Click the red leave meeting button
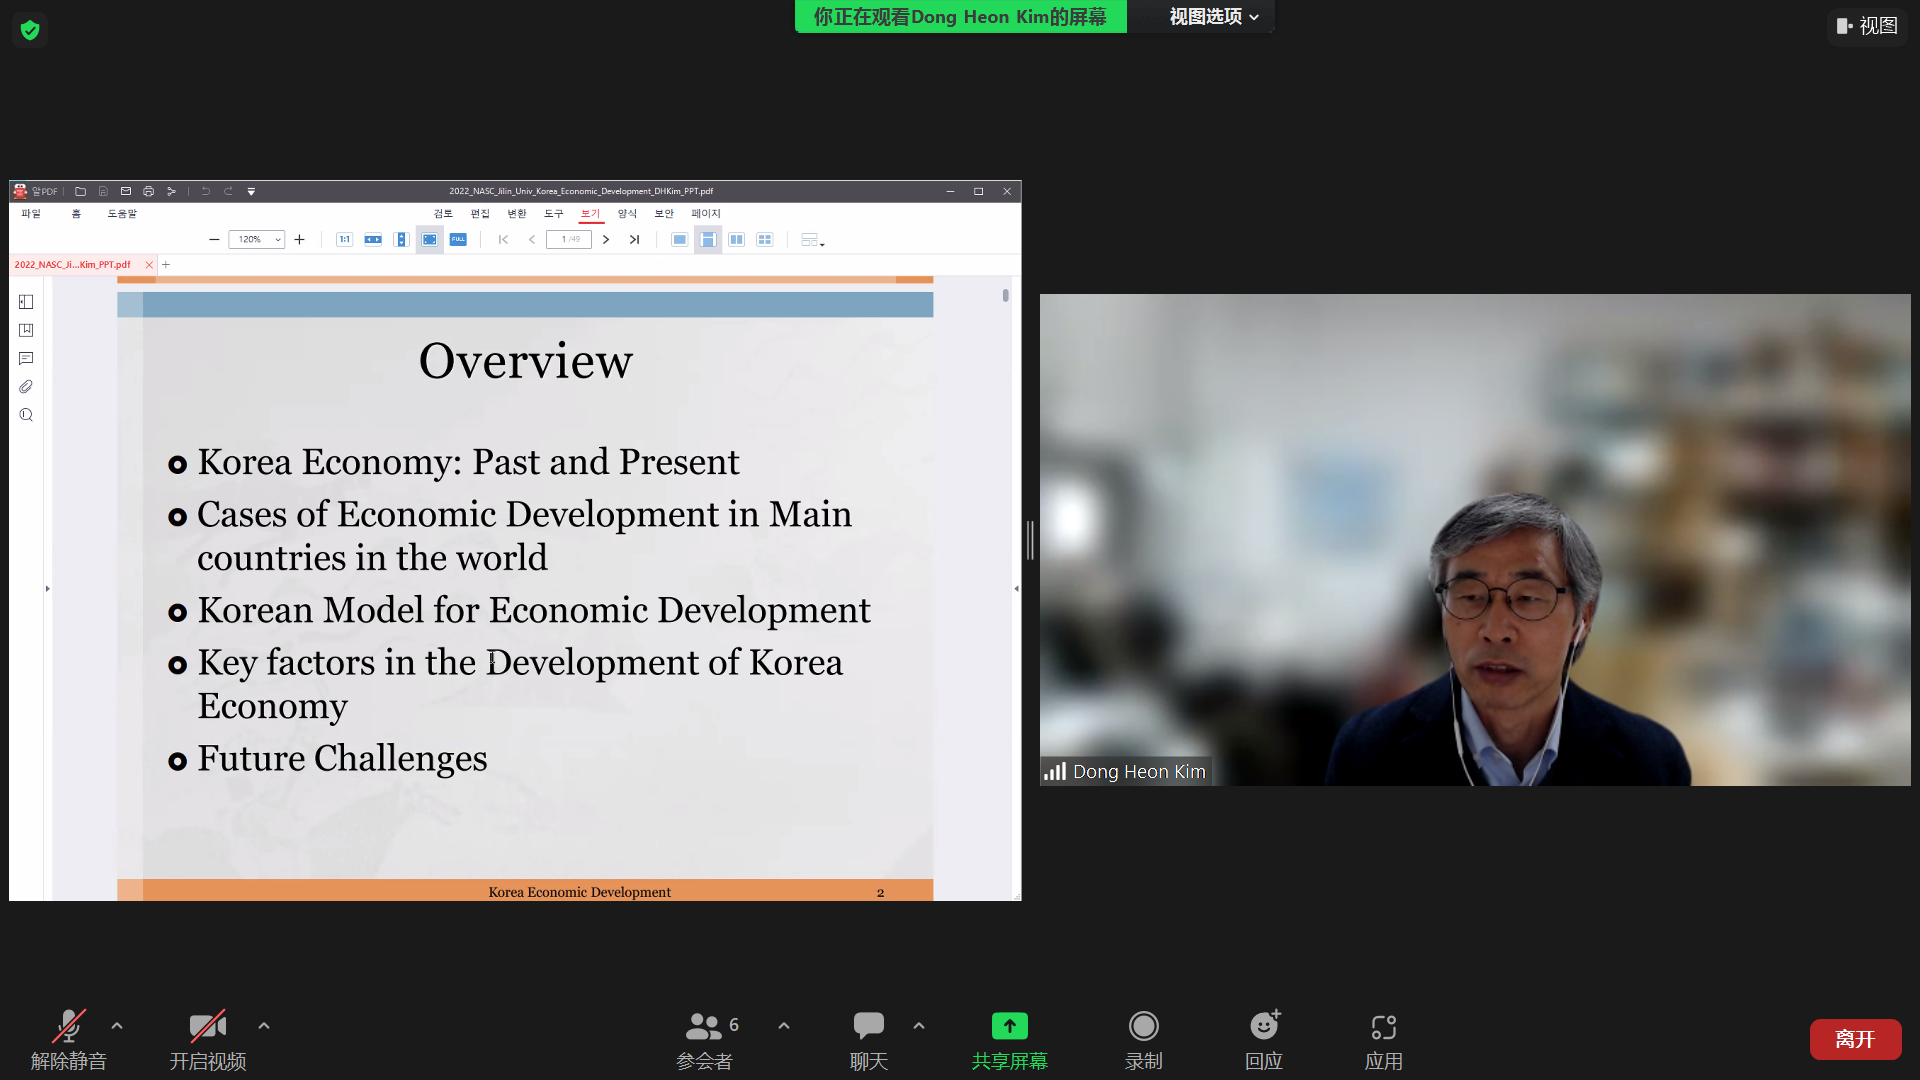 [1855, 1039]
